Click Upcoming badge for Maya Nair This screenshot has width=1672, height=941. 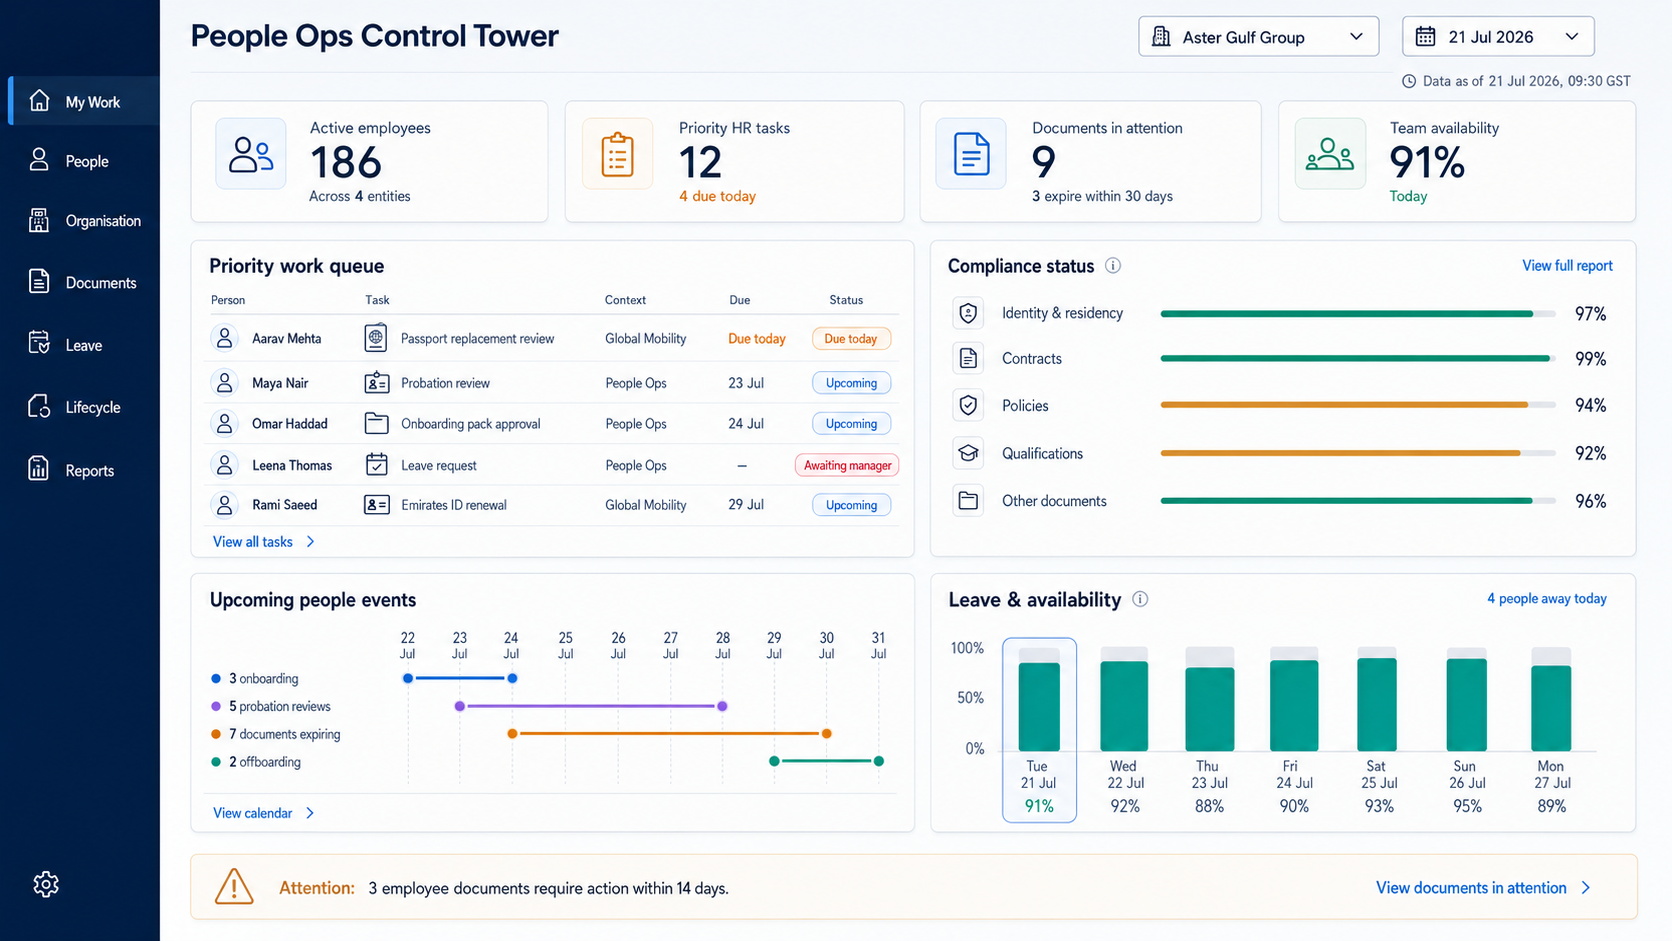(851, 383)
